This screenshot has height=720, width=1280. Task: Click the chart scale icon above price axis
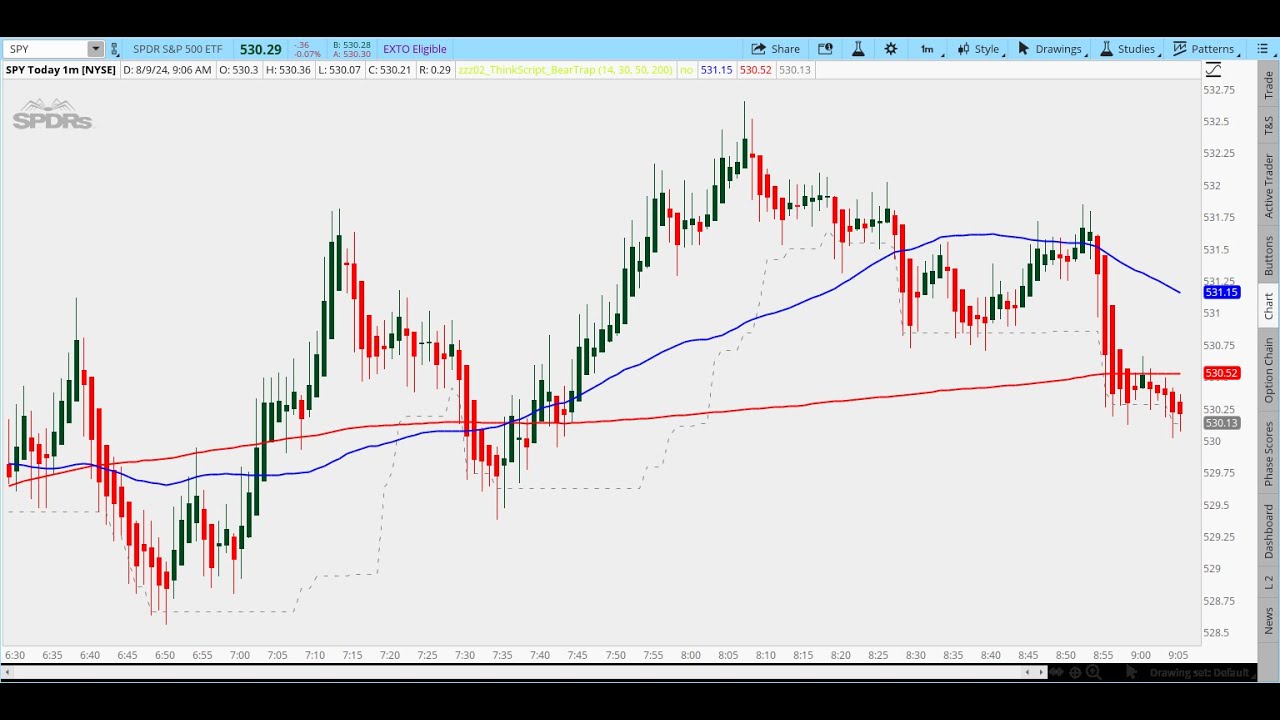(x=1213, y=69)
